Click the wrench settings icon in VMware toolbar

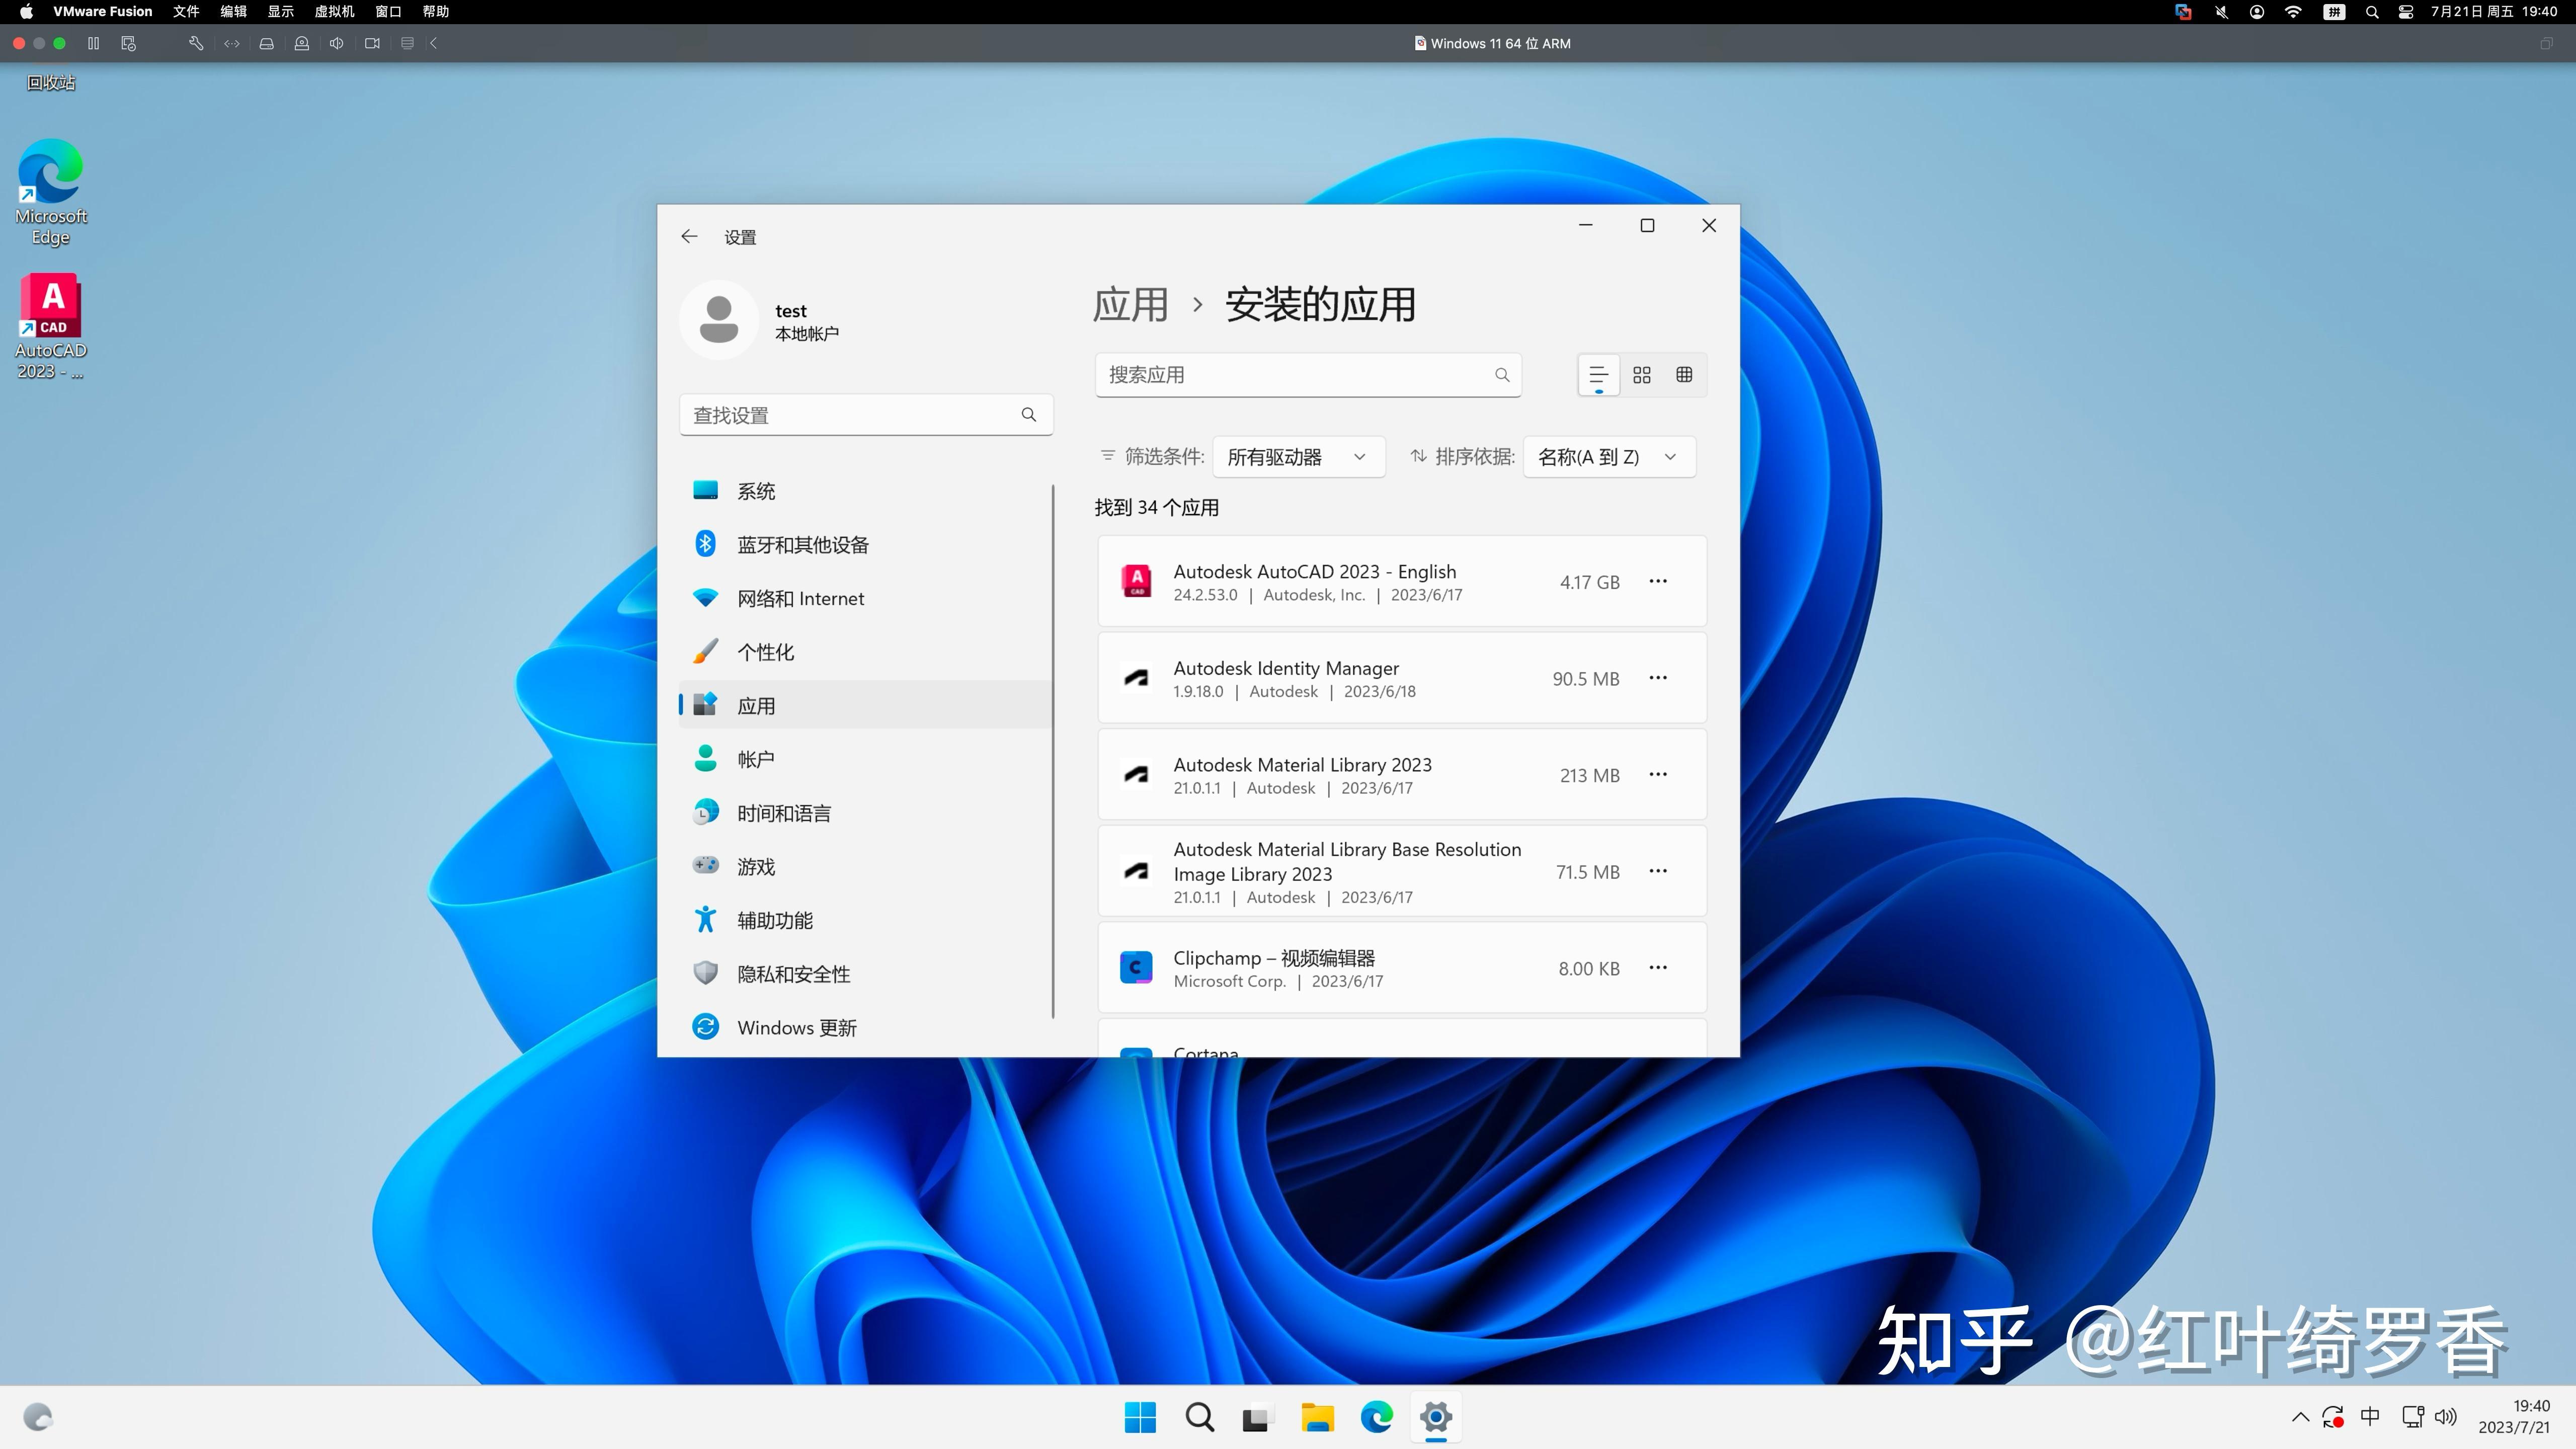(196, 43)
